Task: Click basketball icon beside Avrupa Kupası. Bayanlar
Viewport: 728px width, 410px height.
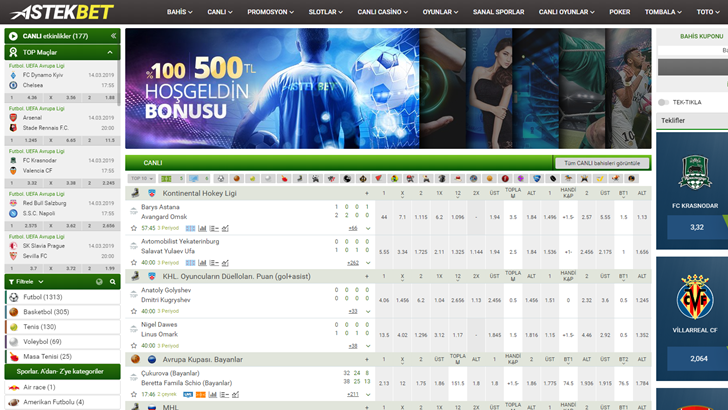Action: 135,359
